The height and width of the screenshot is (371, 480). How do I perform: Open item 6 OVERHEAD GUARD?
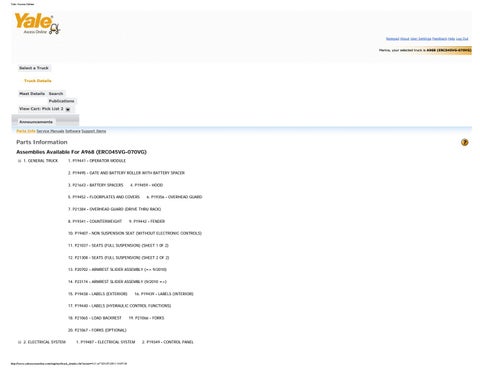[174, 197]
